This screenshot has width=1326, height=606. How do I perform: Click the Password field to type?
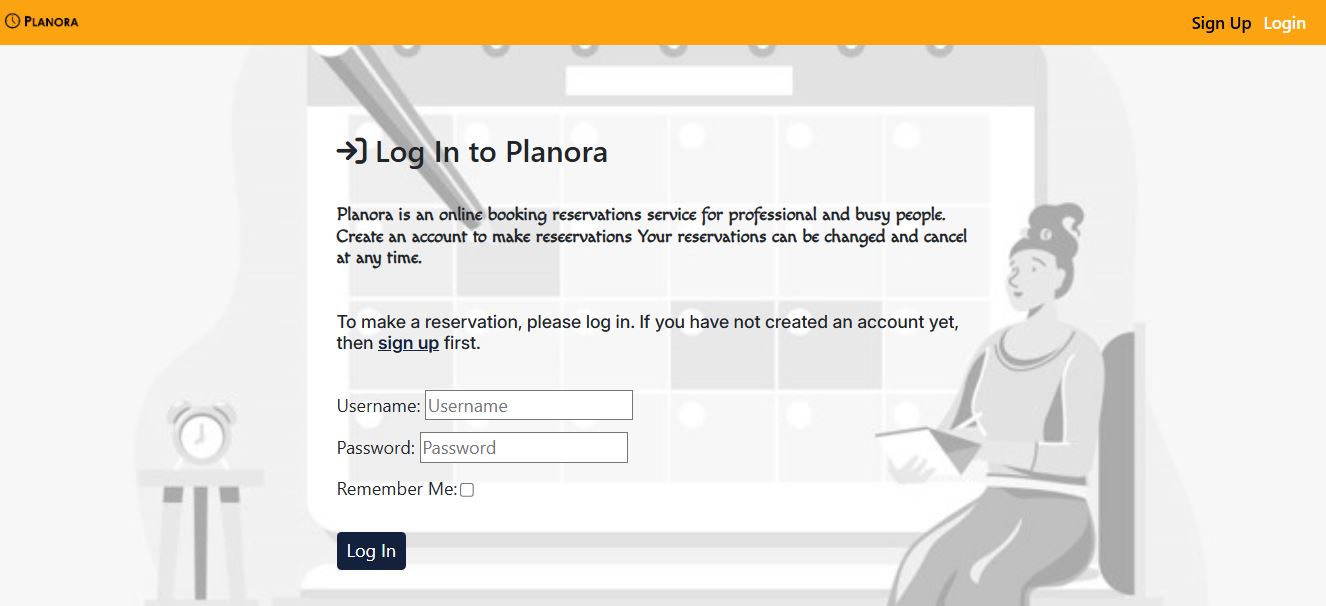(523, 447)
